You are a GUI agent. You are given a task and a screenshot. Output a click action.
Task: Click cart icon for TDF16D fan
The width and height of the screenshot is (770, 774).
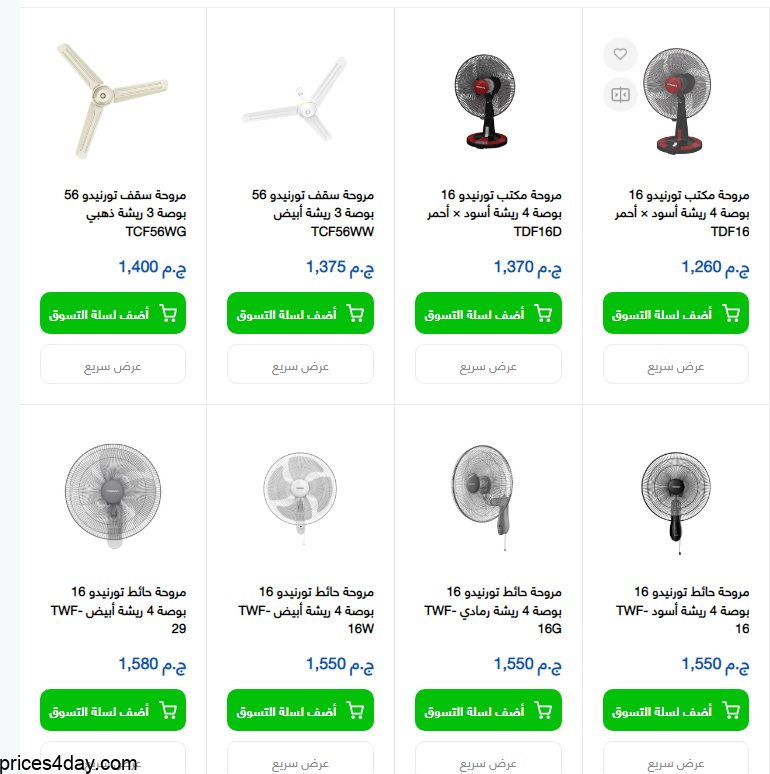(x=543, y=313)
